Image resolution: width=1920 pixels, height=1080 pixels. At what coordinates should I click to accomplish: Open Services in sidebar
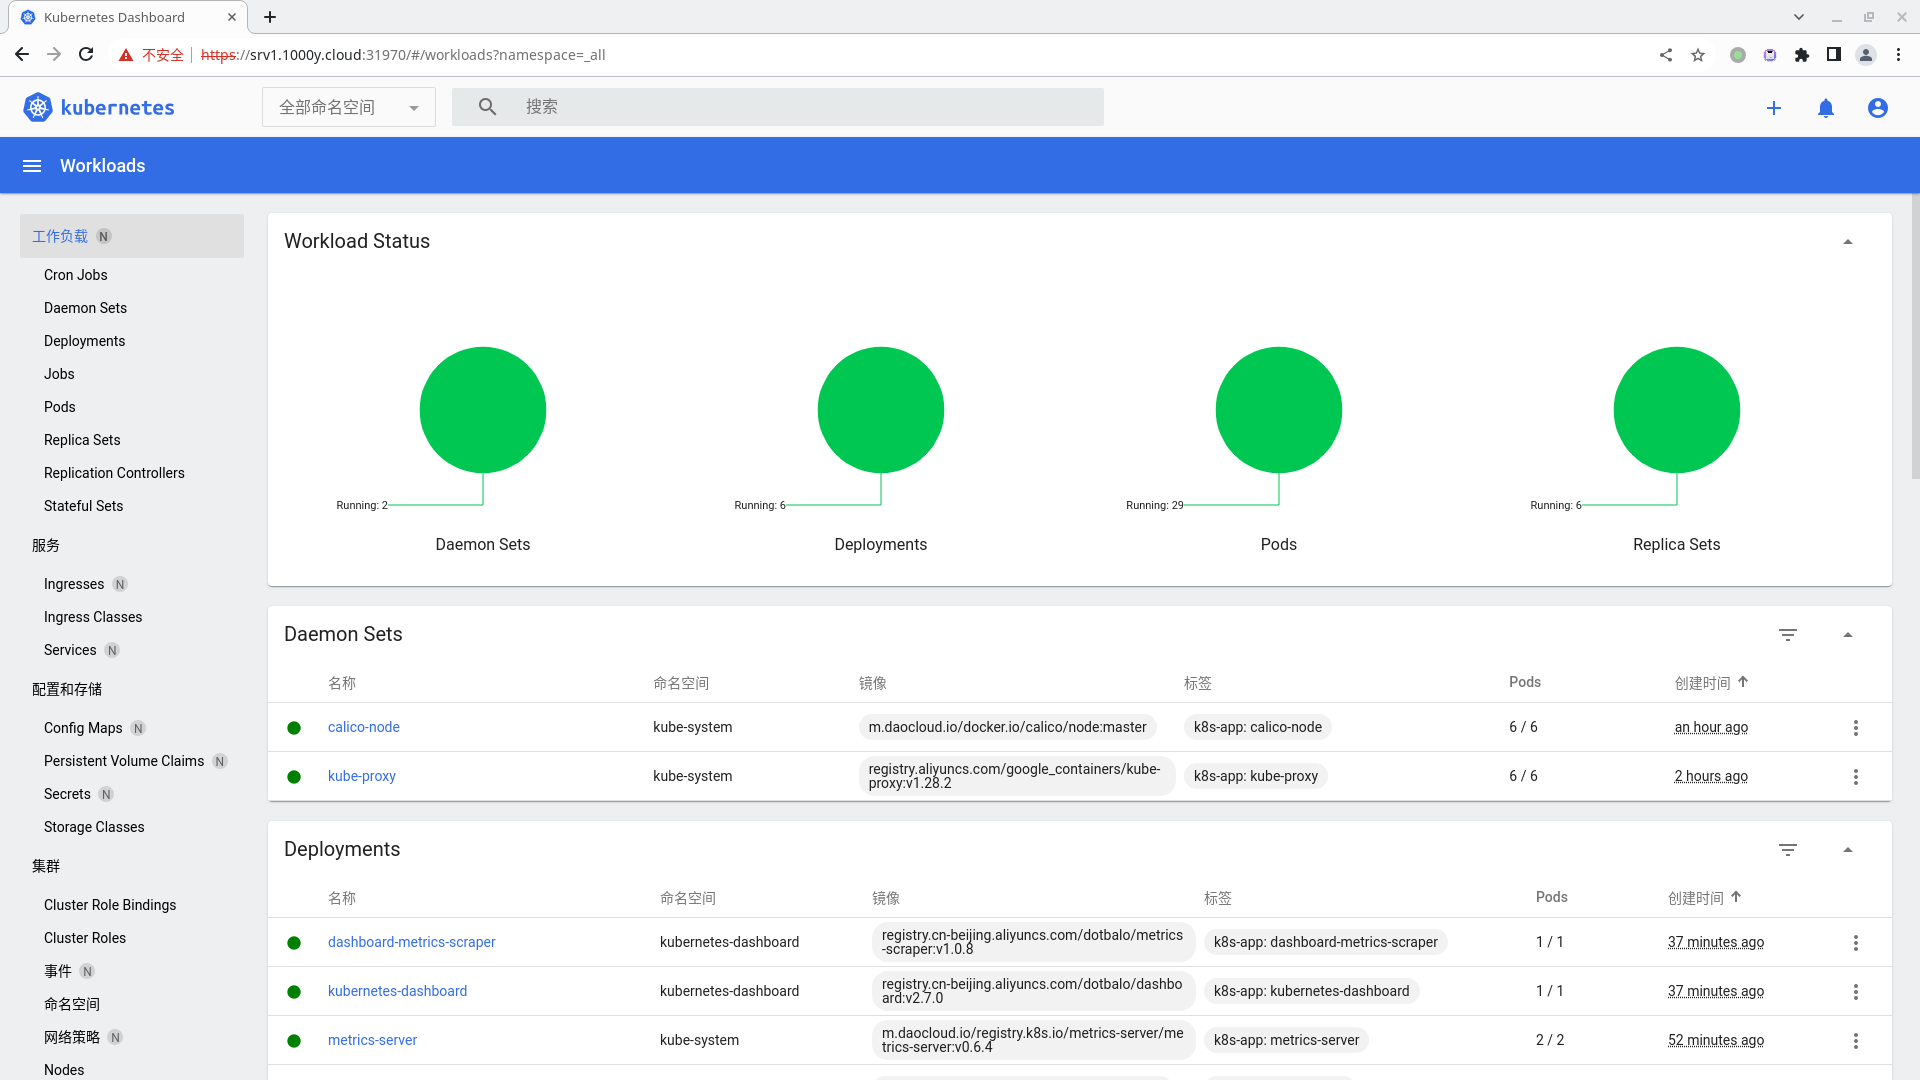coord(70,650)
